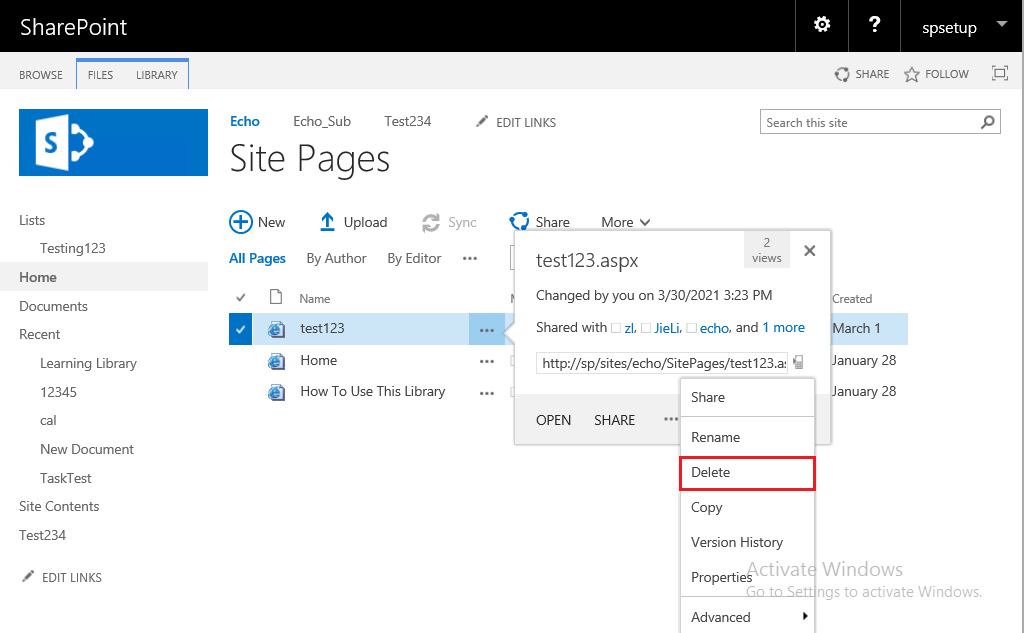
Task: Click SHARE in the callout footer
Action: pos(615,420)
